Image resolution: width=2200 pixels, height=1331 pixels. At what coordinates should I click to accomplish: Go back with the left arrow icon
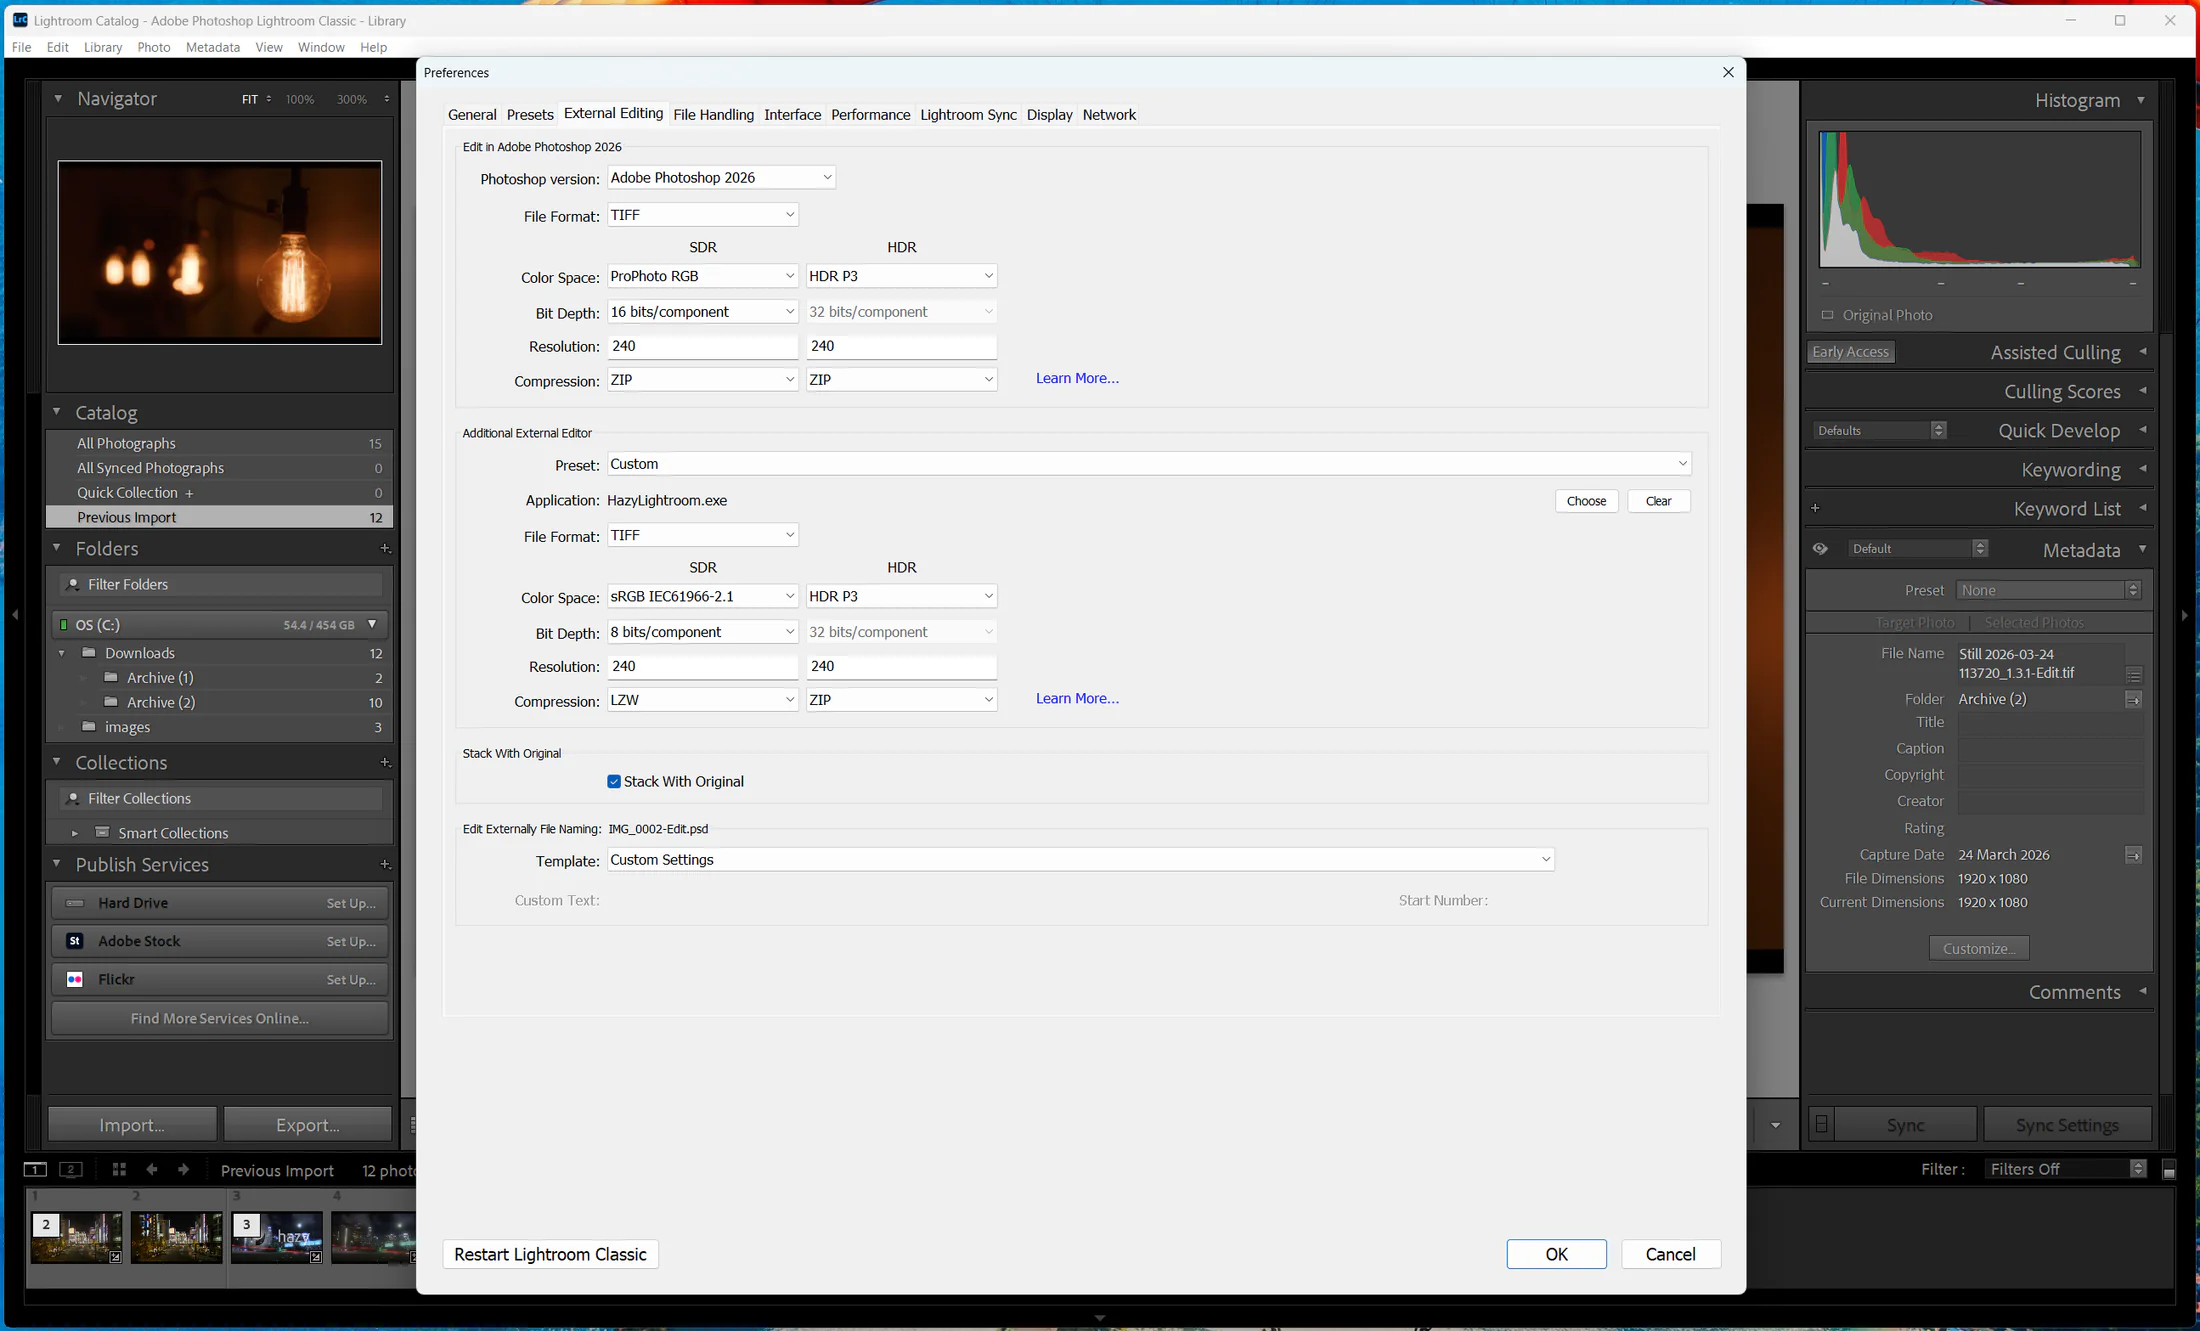click(x=152, y=1169)
